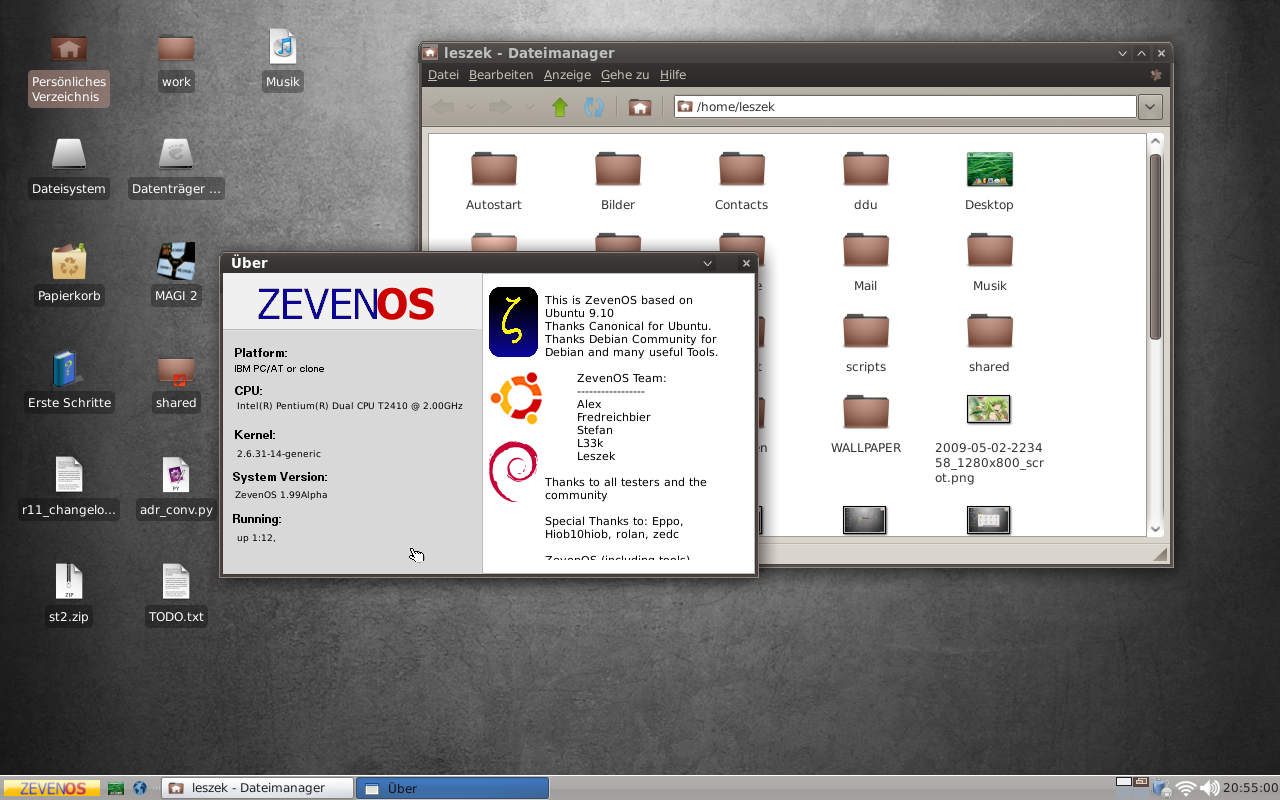Open the volume speaker tray icon
The image size is (1280, 800).
[1209, 788]
